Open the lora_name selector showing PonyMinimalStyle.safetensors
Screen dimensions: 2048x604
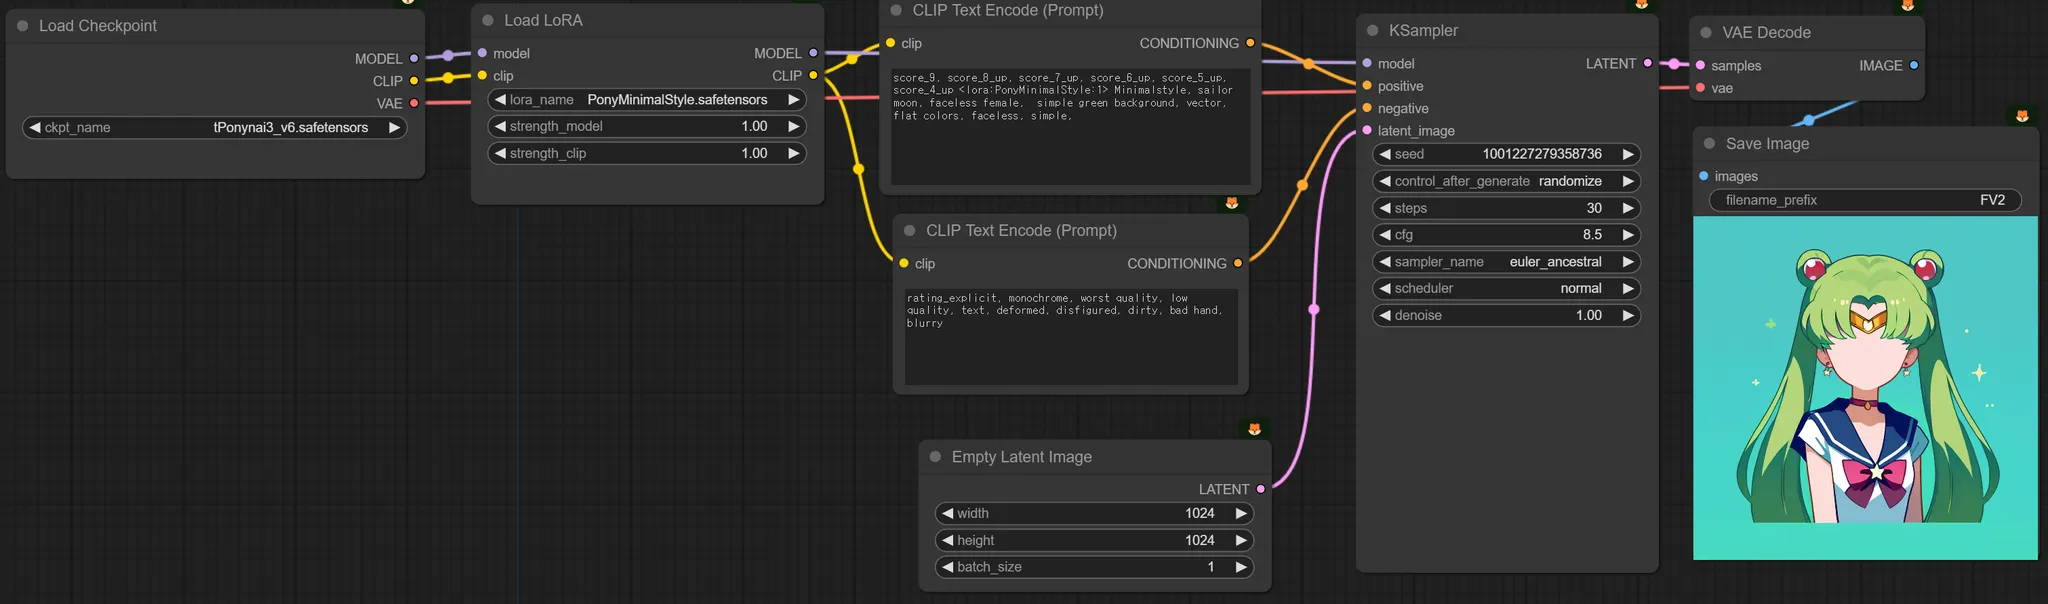click(647, 99)
